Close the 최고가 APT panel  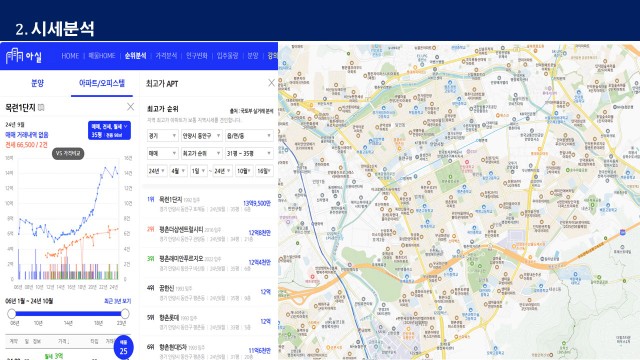(271, 83)
